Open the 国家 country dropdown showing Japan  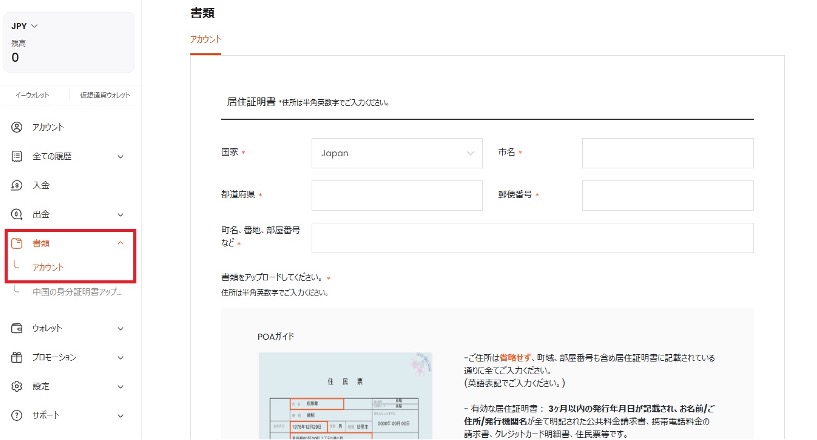[x=396, y=153]
